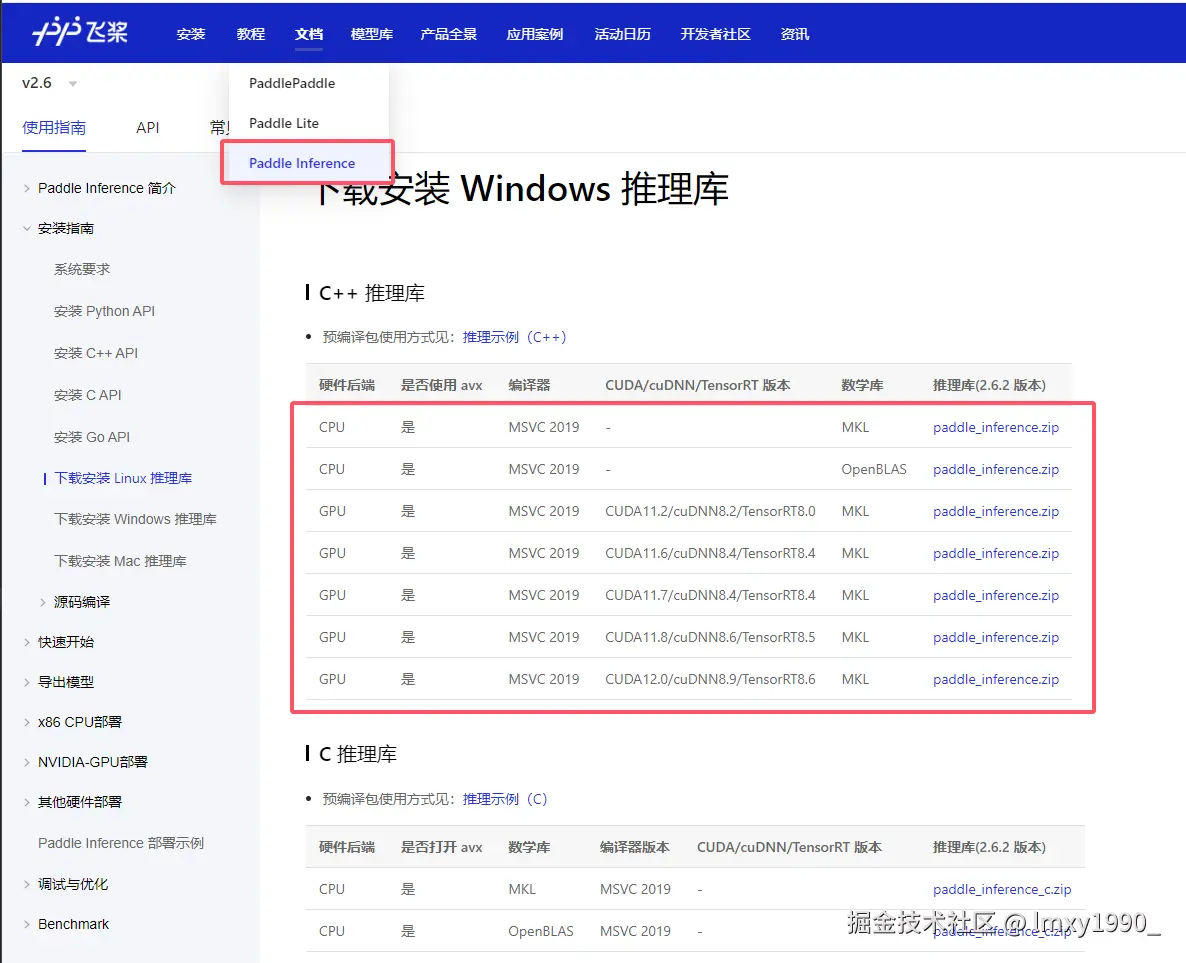
Task: Open Paddle Inference 部署示例 page
Action: tap(121, 843)
